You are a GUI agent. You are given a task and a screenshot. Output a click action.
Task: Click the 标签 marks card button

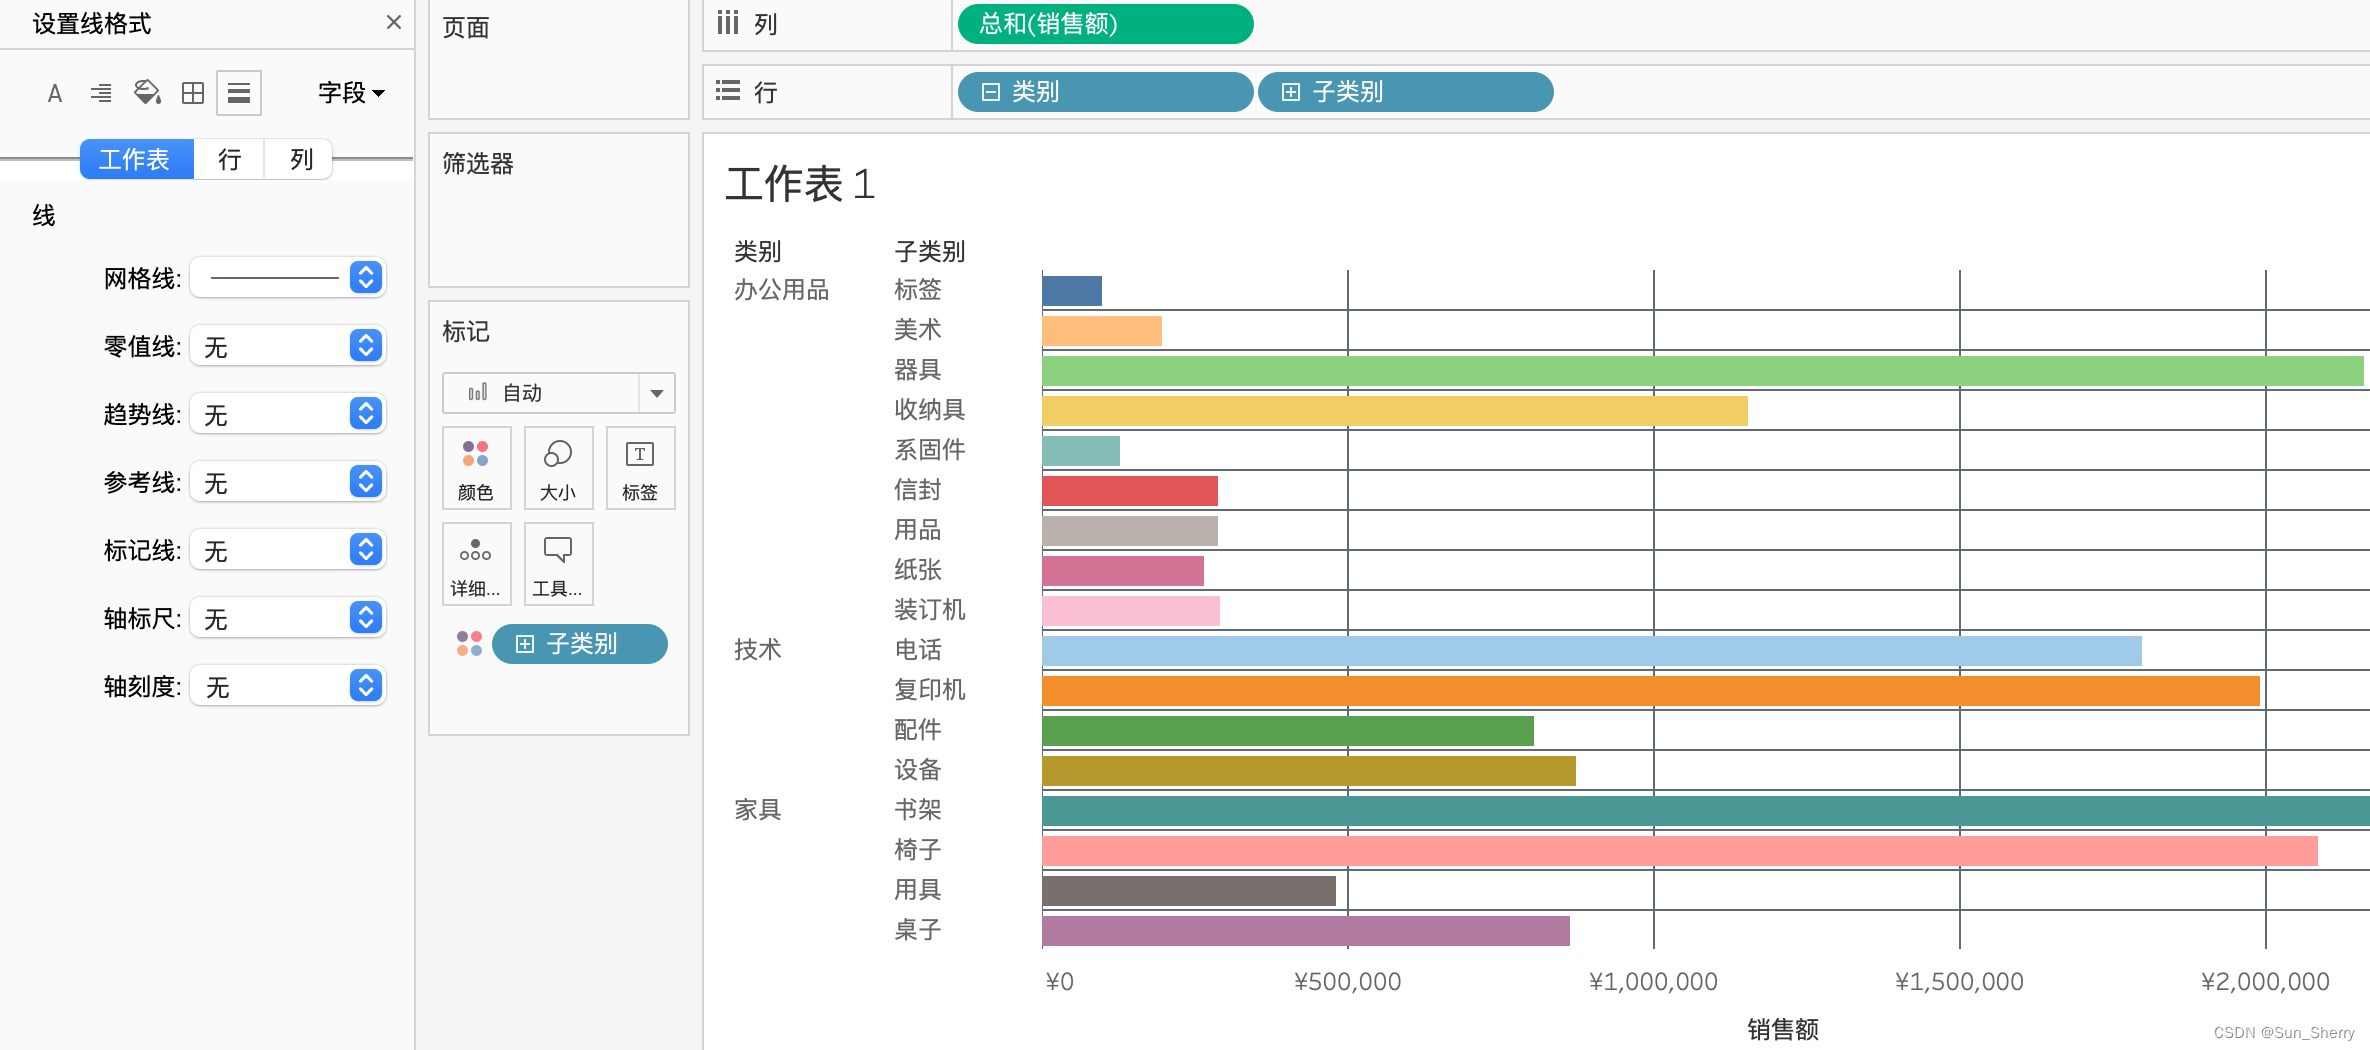click(641, 468)
